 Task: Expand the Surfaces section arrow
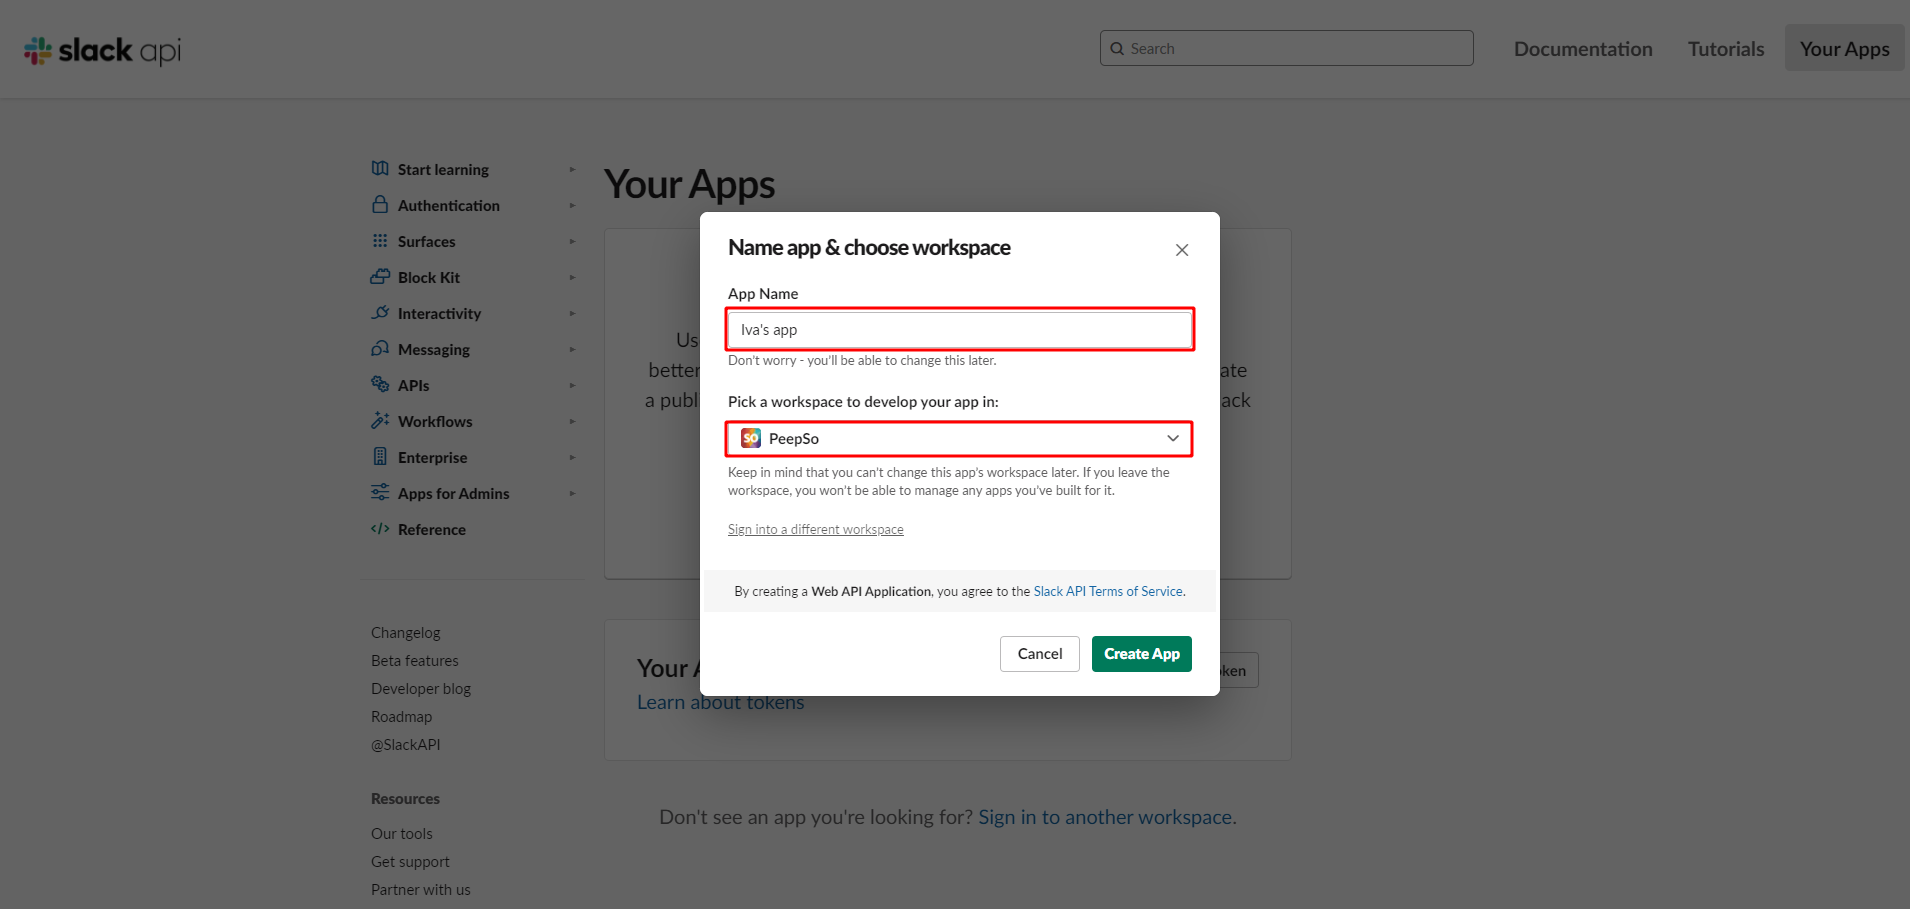(x=572, y=241)
